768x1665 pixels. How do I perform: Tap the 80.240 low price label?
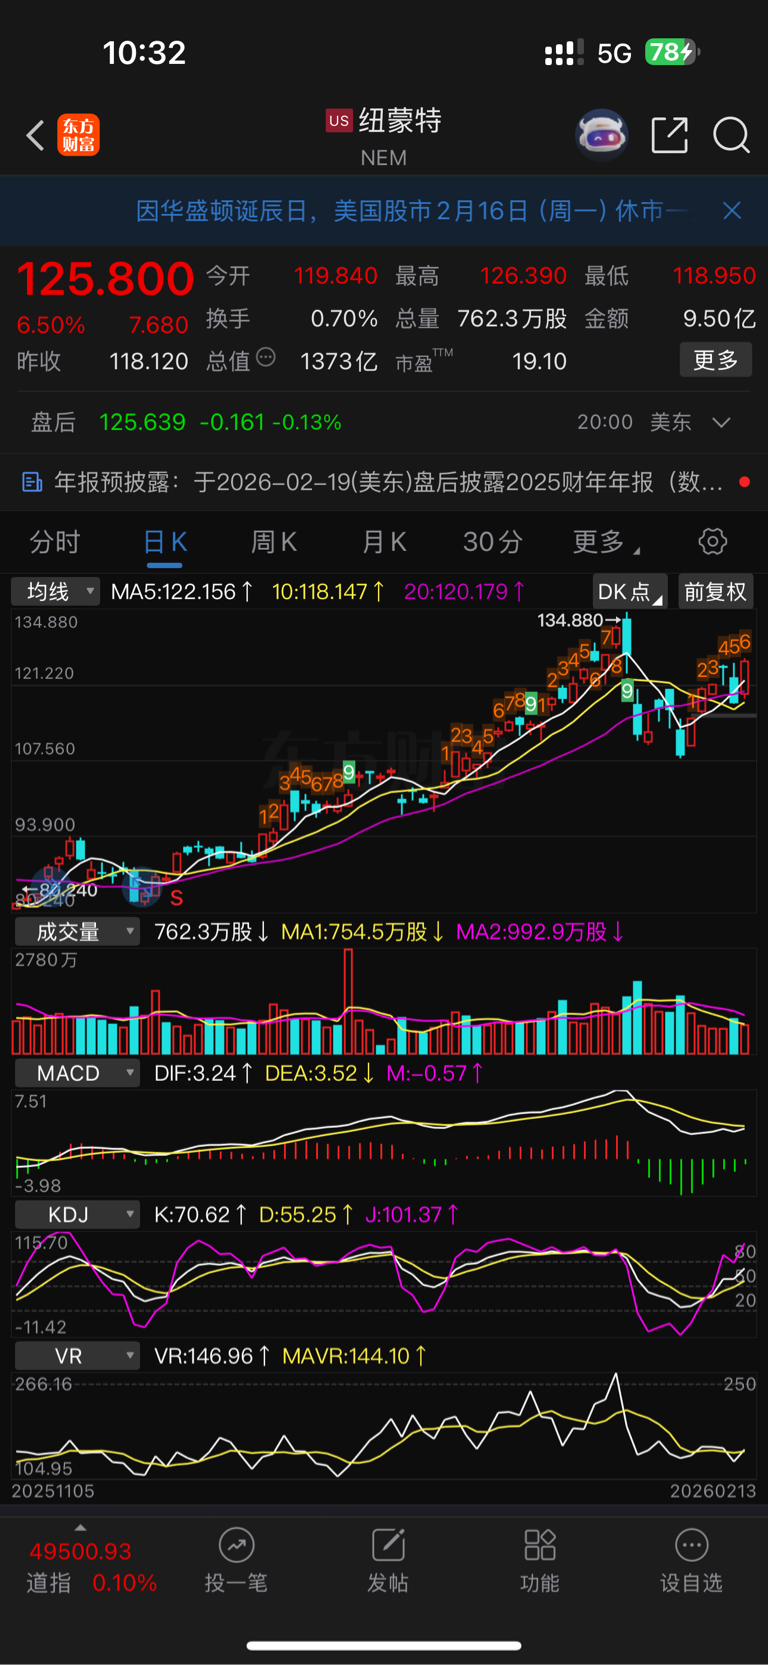(x=68, y=890)
